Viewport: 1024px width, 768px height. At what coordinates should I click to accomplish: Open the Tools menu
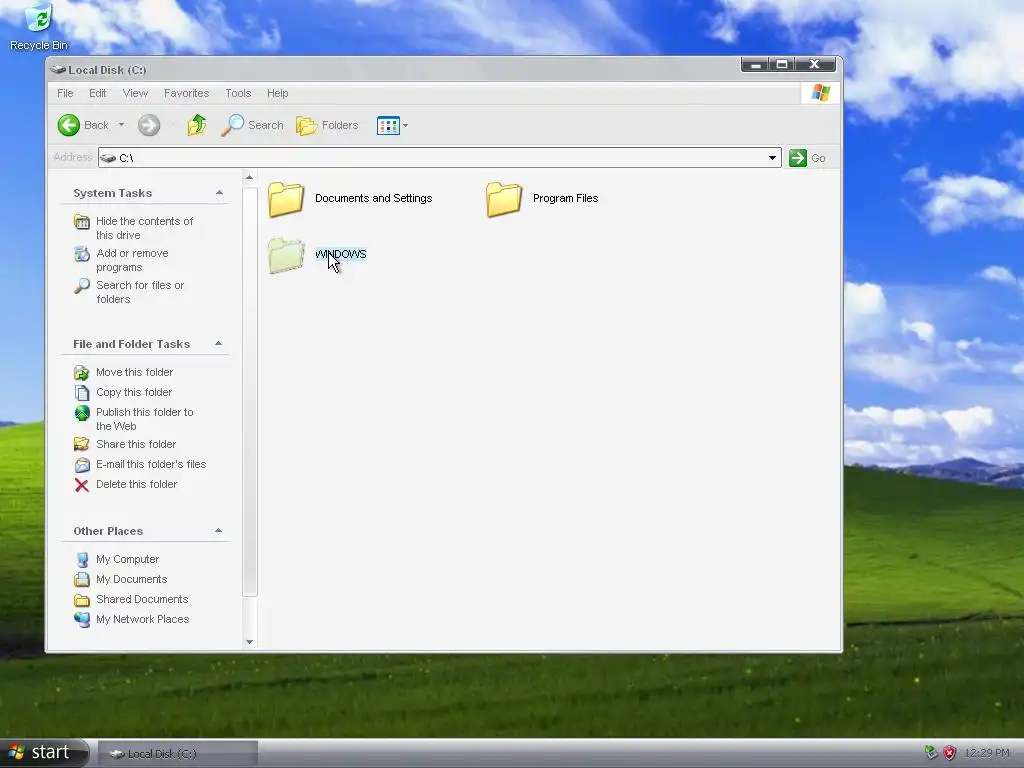click(238, 93)
